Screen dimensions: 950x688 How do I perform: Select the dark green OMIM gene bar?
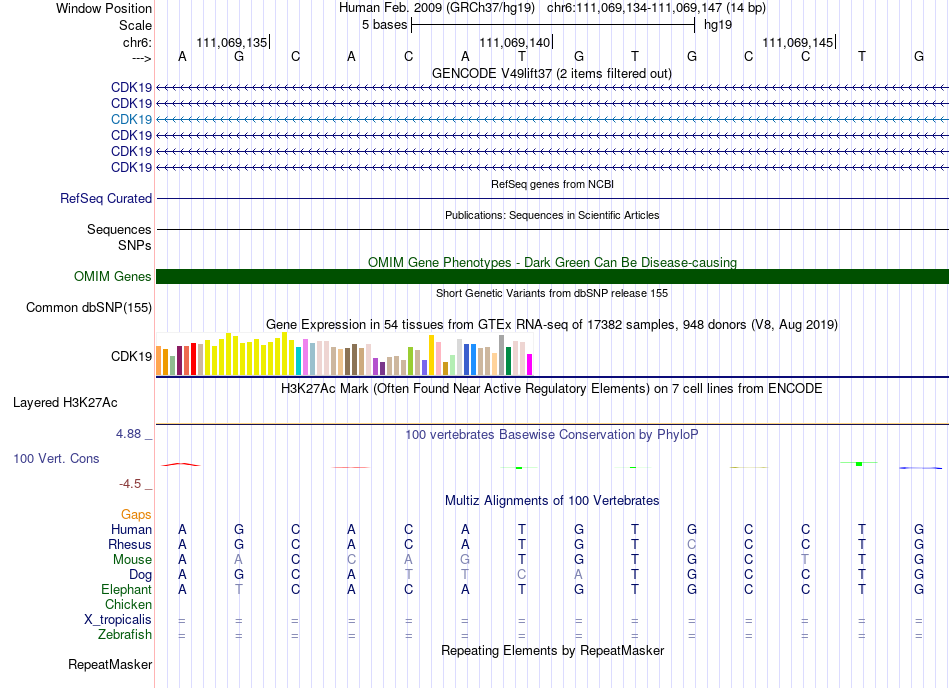[x=552, y=277]
